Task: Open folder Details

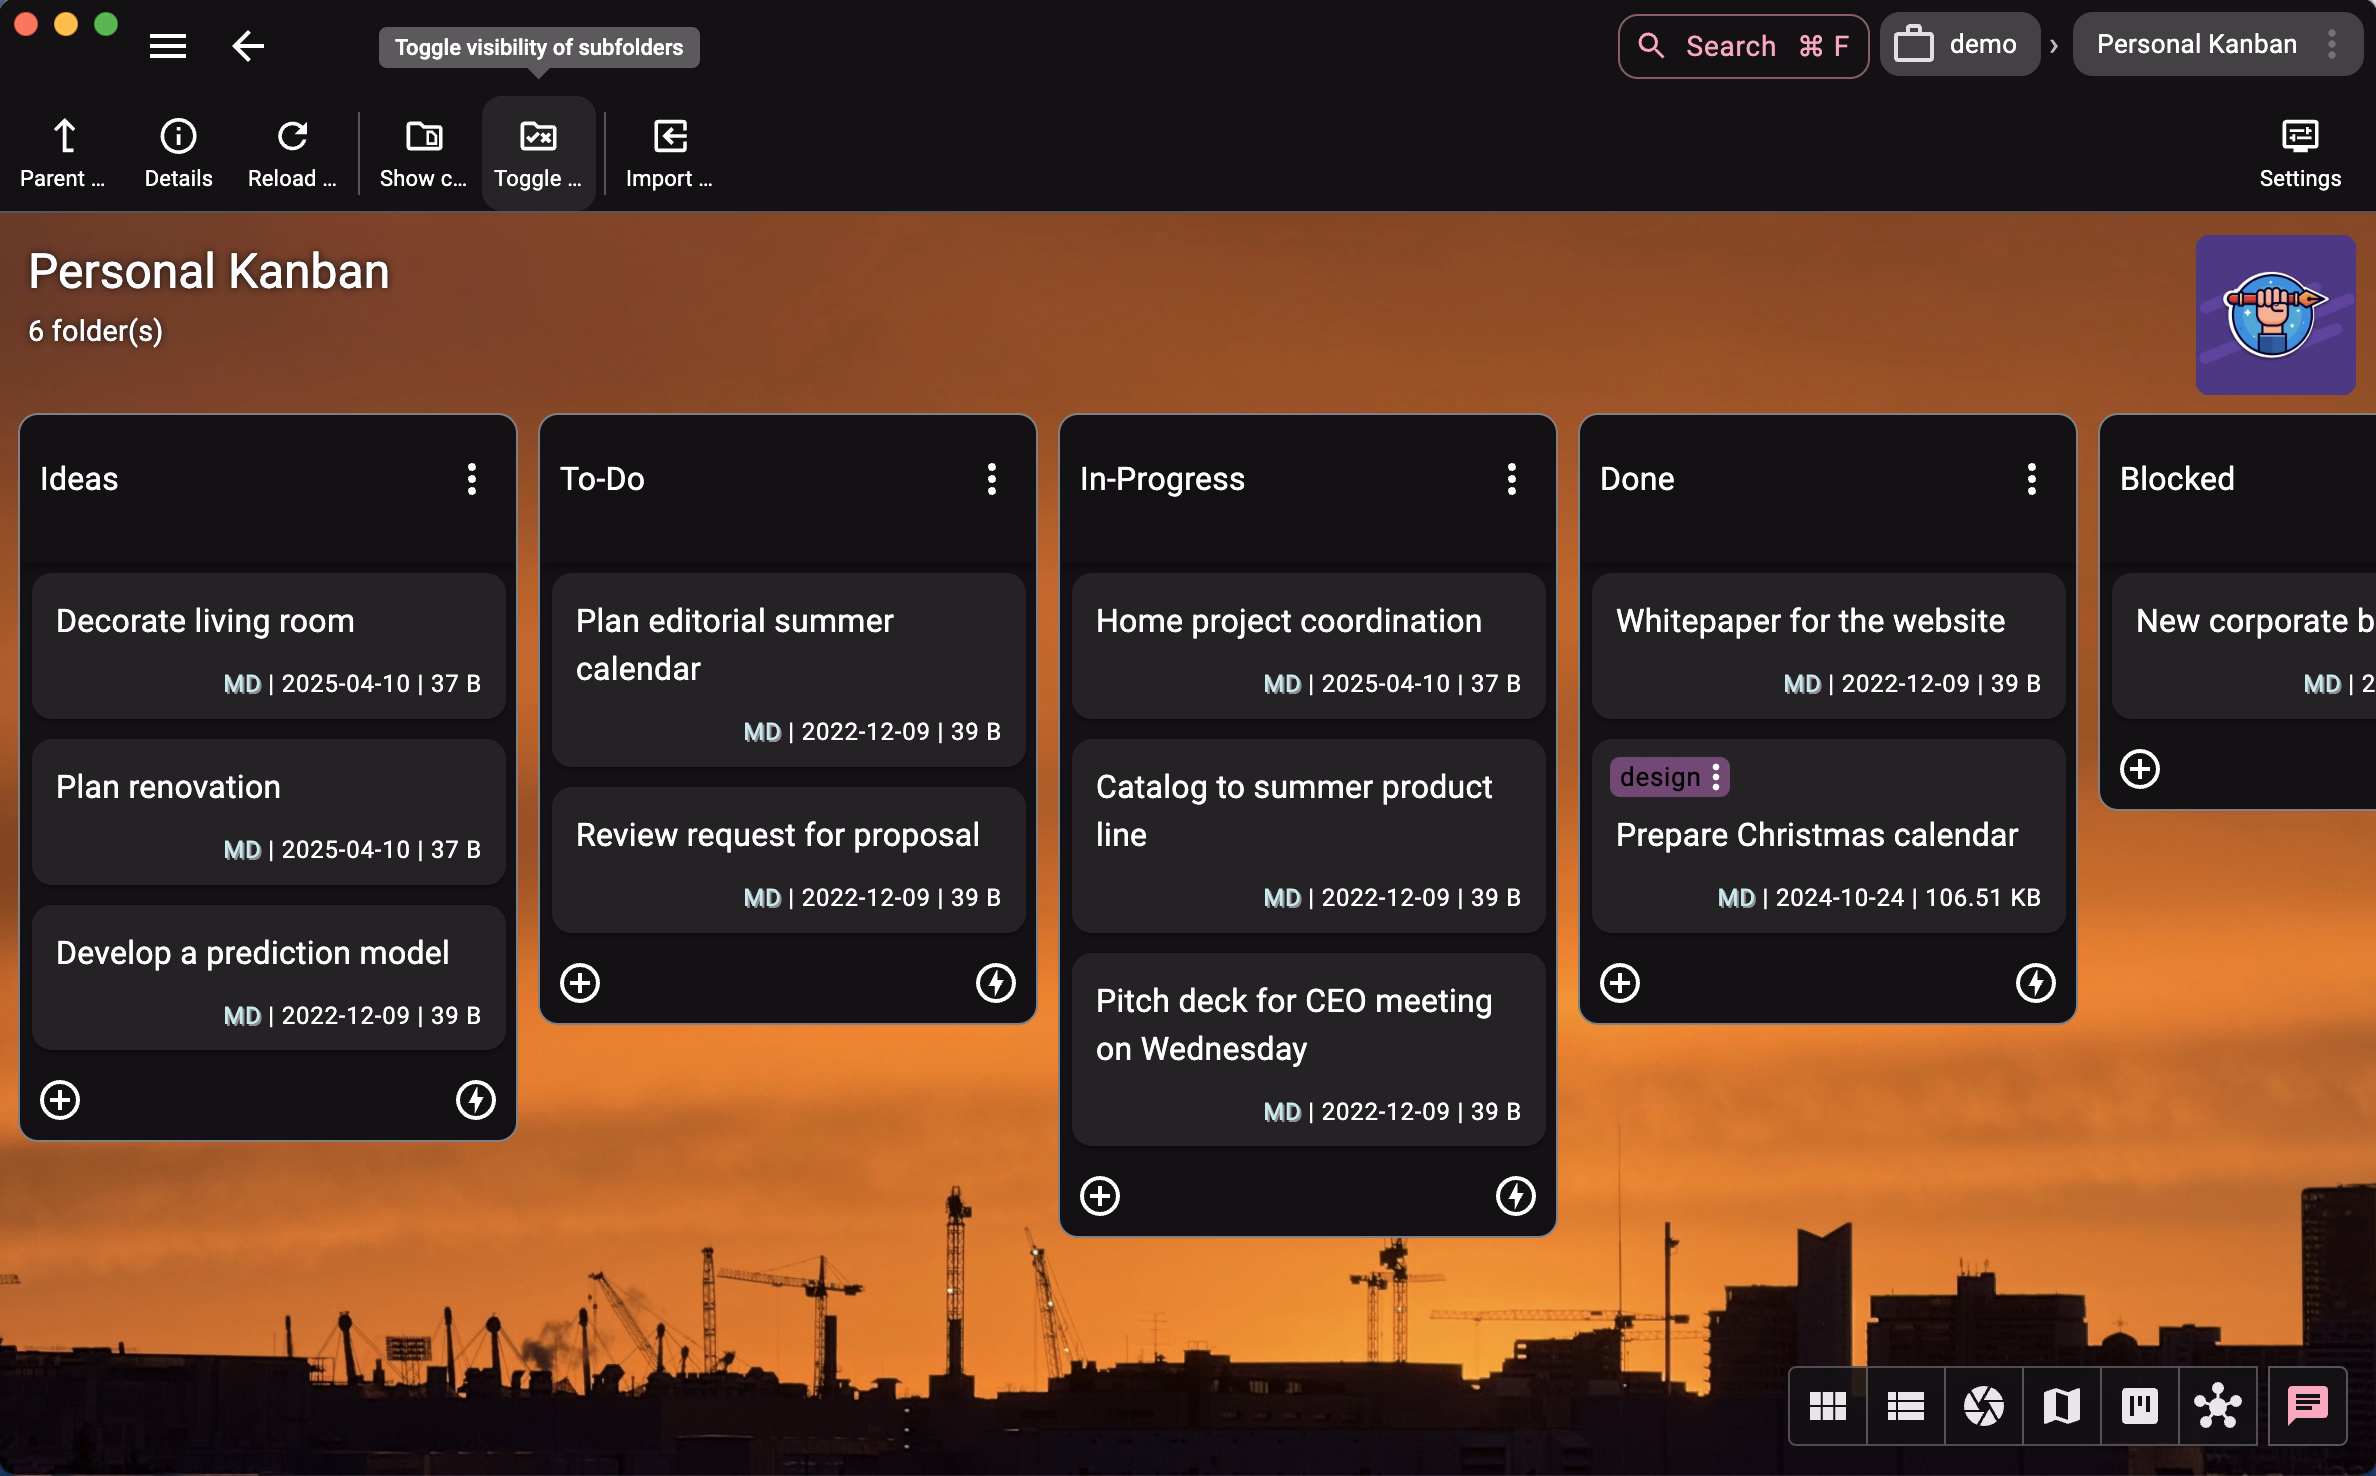Action: 177,150
